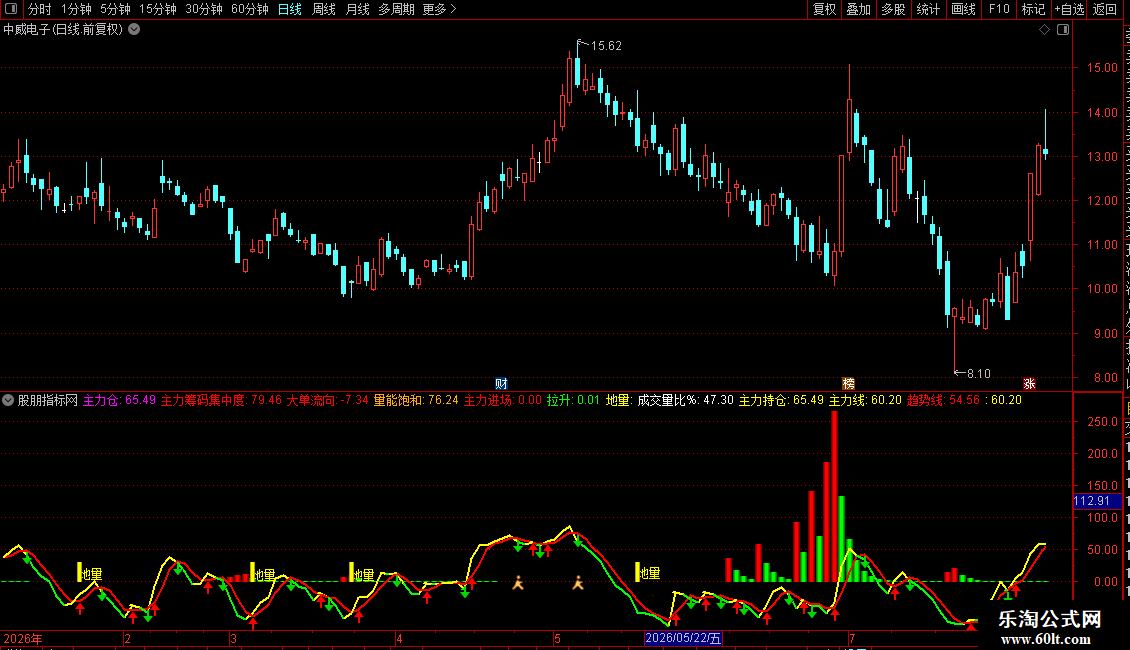Viewport: 1130px width, 650px height.
Task: Toggle the right side panel icon
Action: (1063, 30)
